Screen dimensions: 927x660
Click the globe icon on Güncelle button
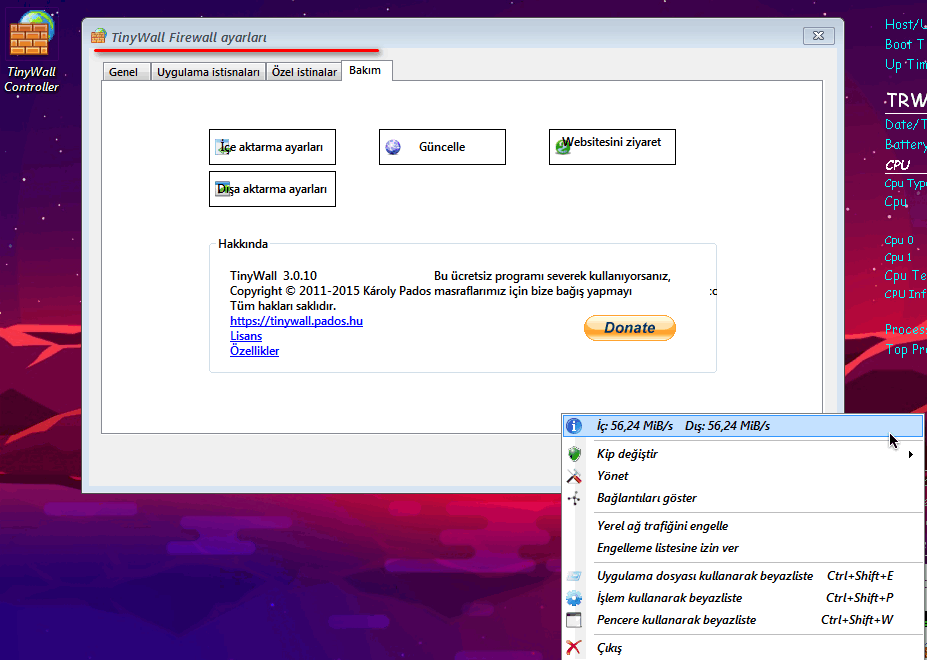[x=393, y=147]
